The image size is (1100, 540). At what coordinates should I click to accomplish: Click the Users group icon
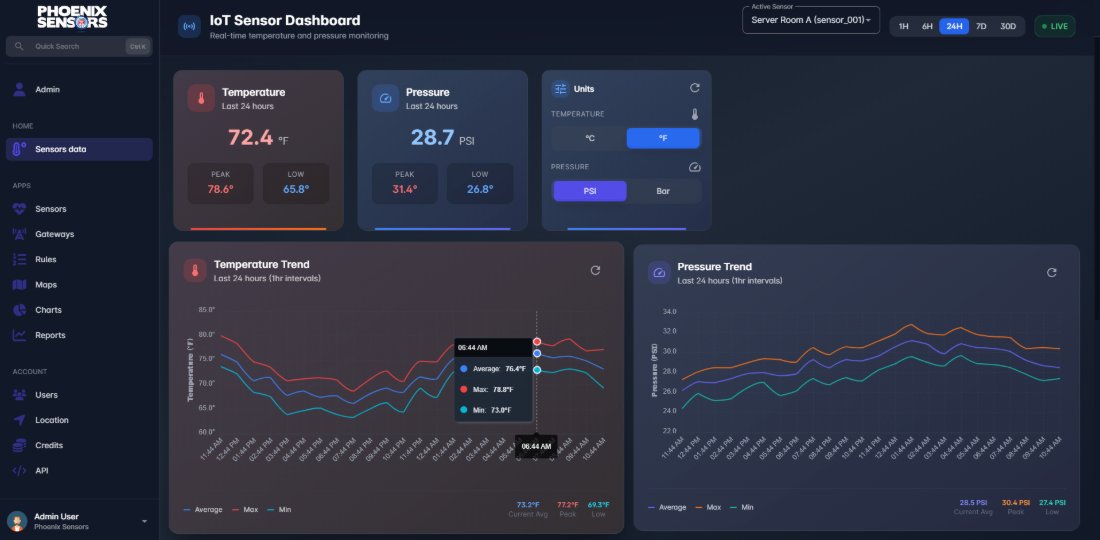(20, 395)
